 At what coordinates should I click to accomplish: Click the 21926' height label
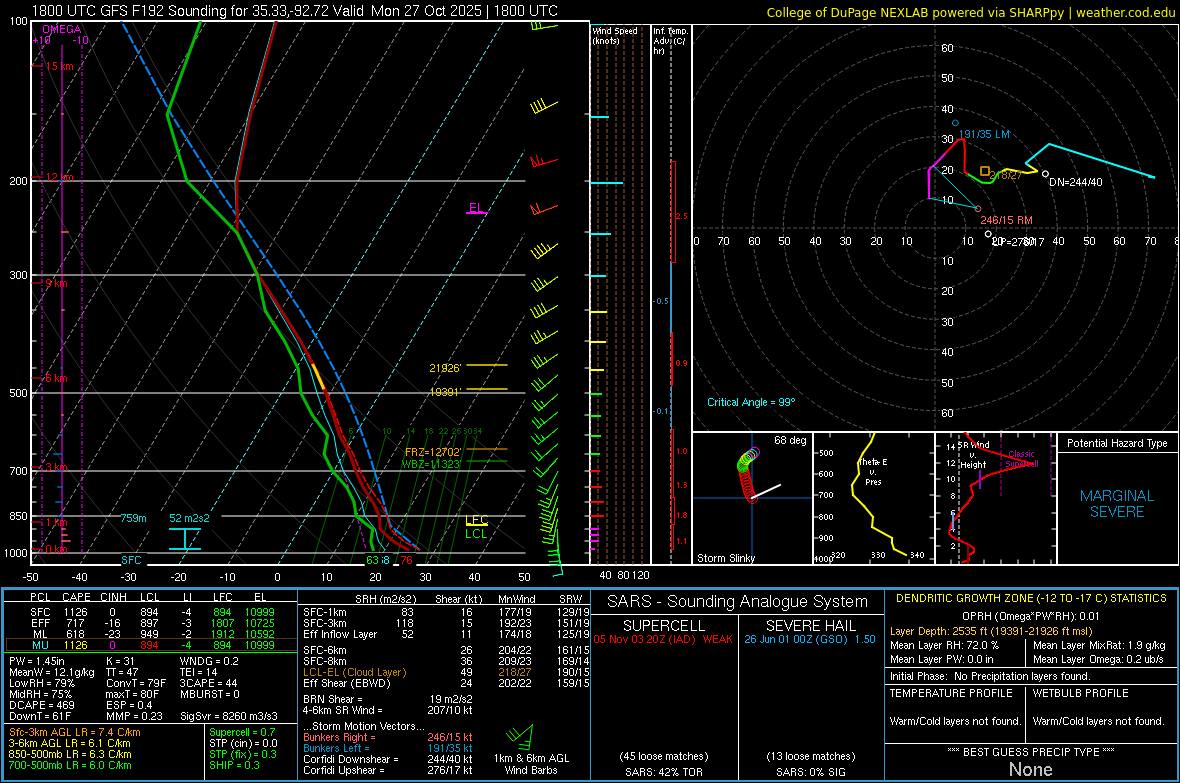tap(445, 368)
